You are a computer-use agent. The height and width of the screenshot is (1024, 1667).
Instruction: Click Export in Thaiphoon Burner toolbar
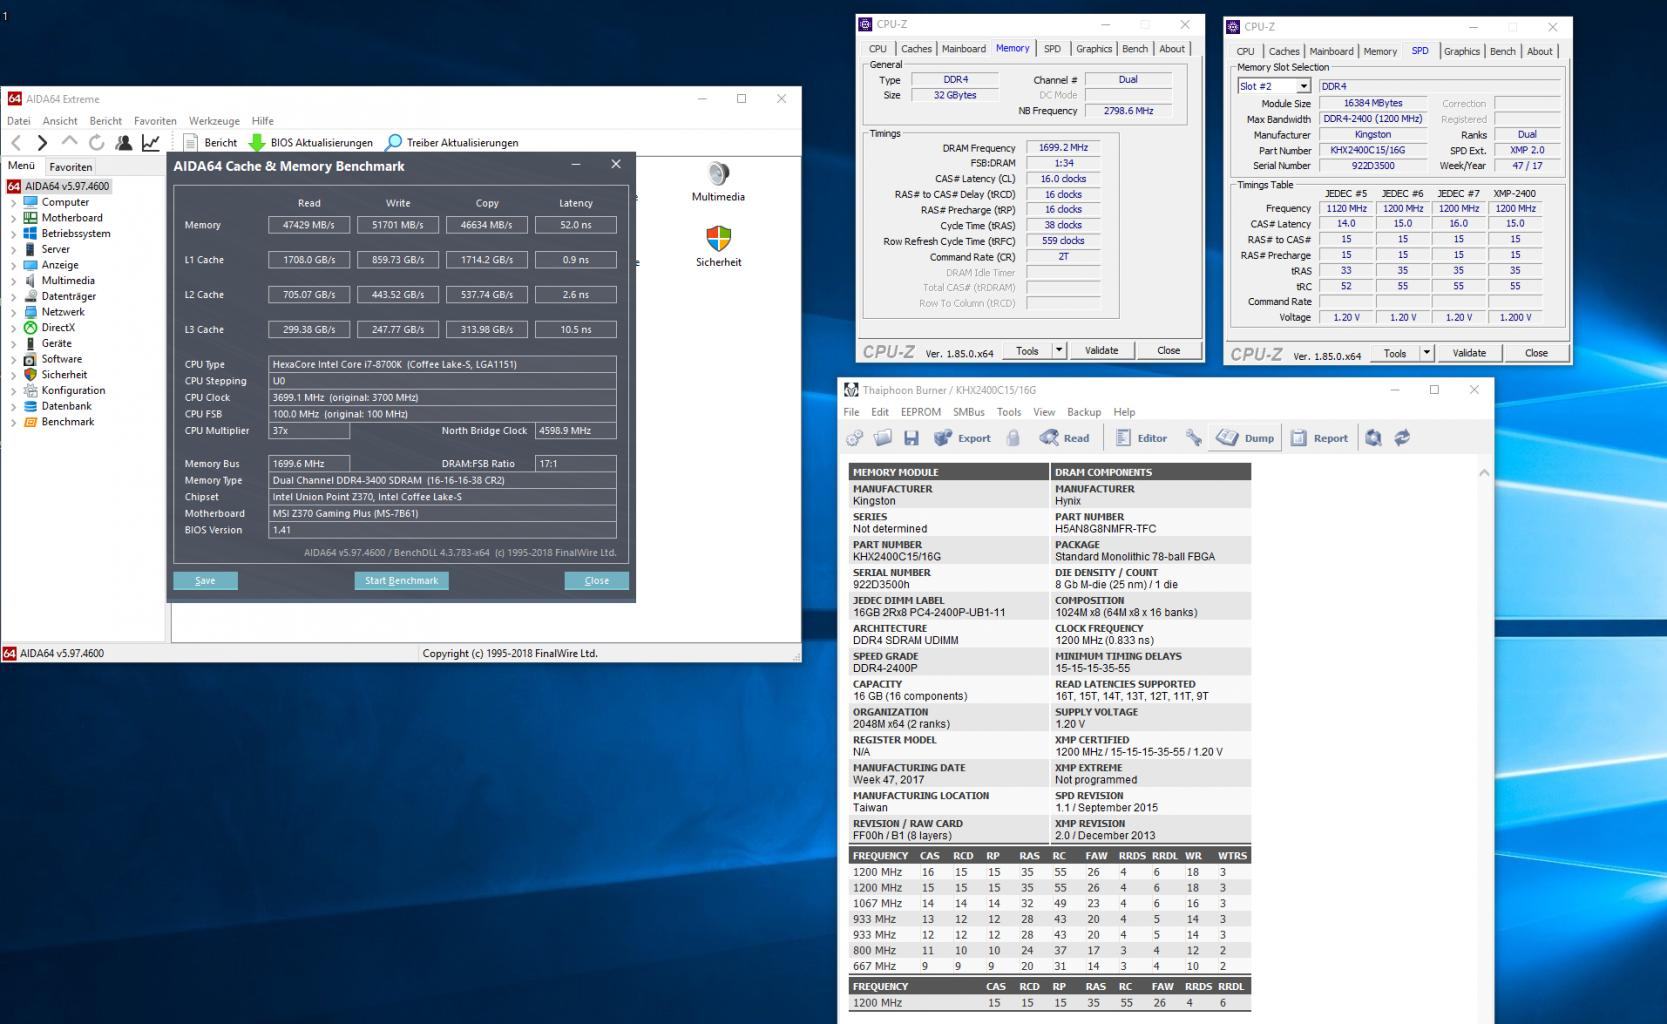click(962, 438)
